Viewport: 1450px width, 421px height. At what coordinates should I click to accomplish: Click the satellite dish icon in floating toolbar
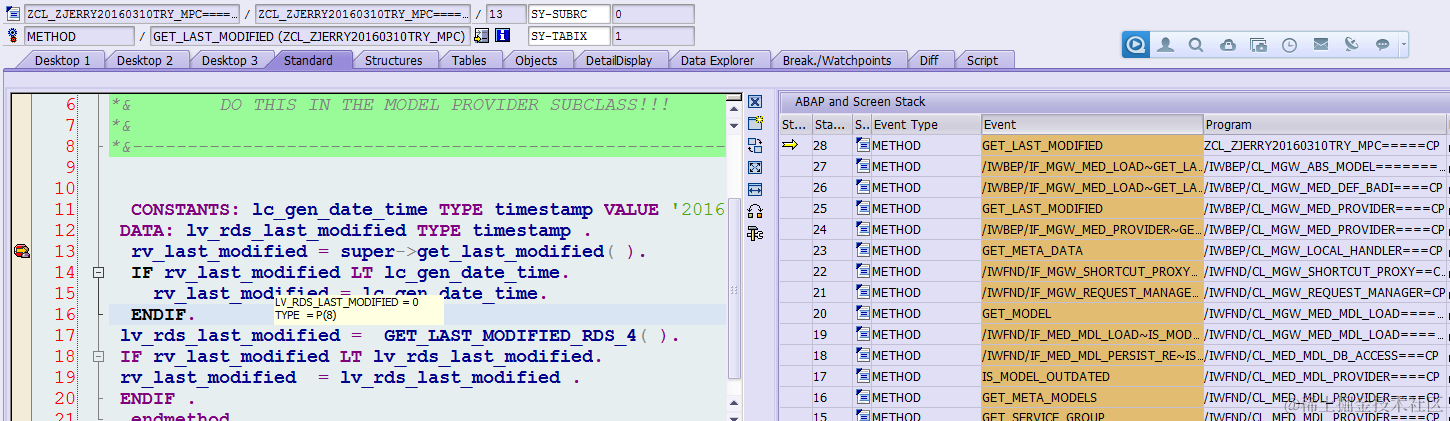pyautogui.click(x=1352, y=45)
